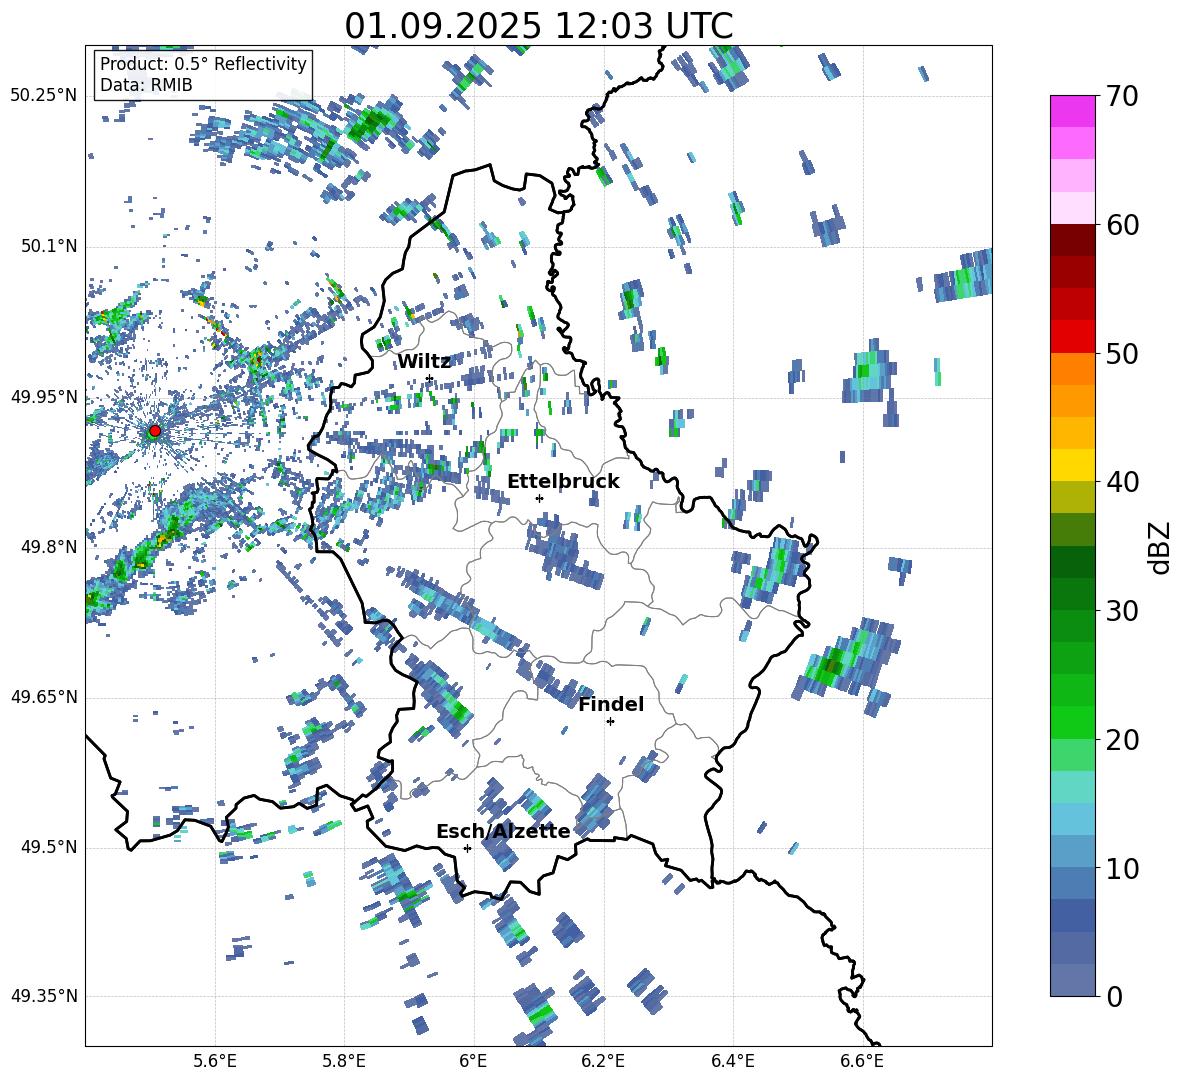
Task: Click the Ettelbruck city label
Action: pos(563,482)
